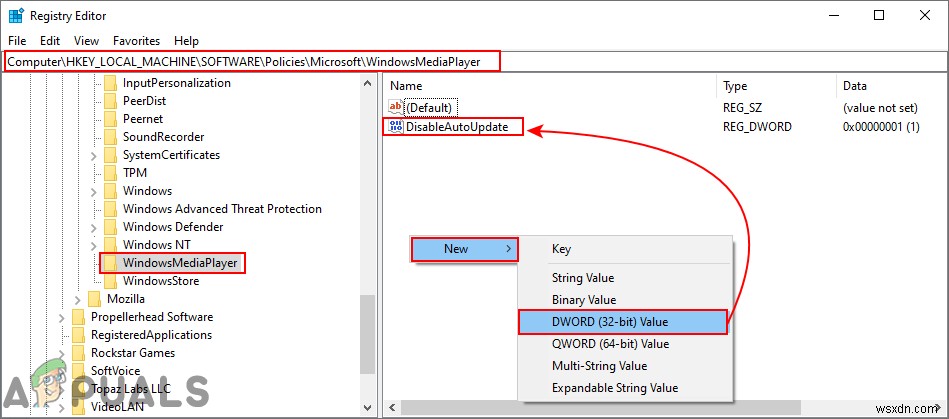Click the SystemCertificates folder icon

tap(110, 155)
